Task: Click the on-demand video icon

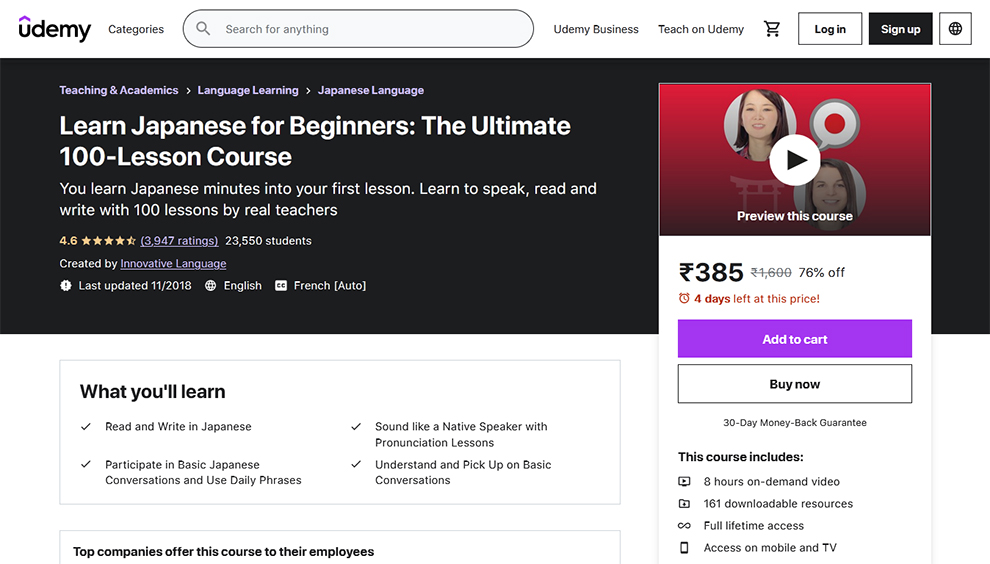Action: tap(684, 481)
